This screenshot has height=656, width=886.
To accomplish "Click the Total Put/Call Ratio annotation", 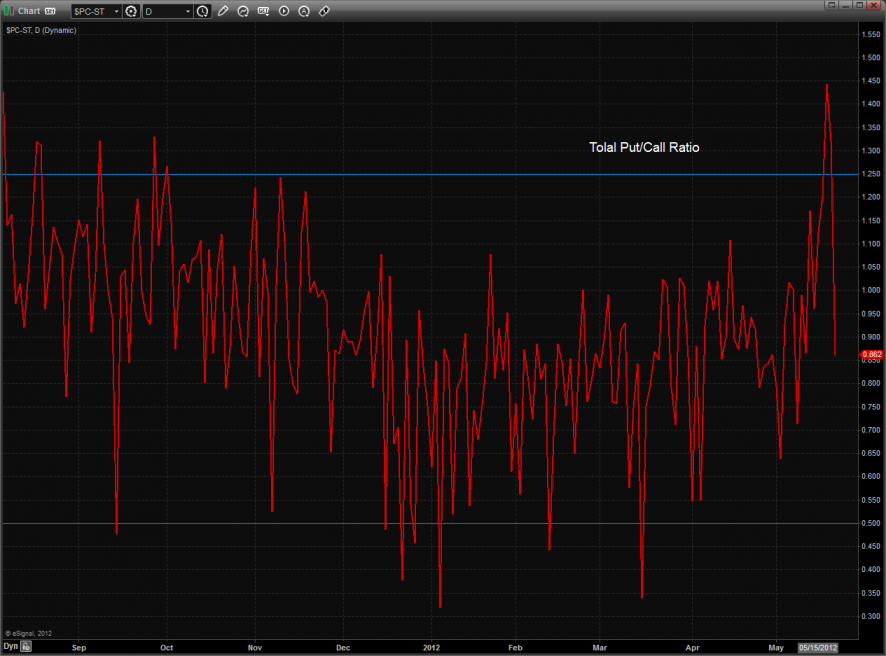I will (644, 147).
